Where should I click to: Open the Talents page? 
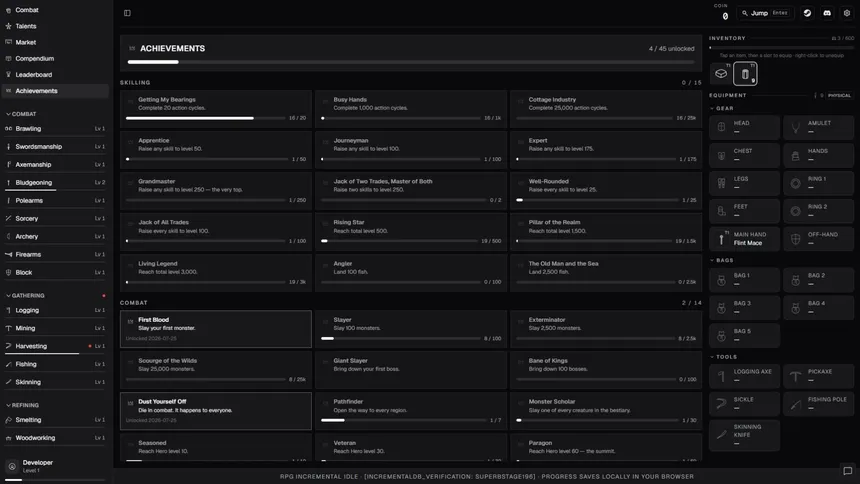(x=55, y=26)
